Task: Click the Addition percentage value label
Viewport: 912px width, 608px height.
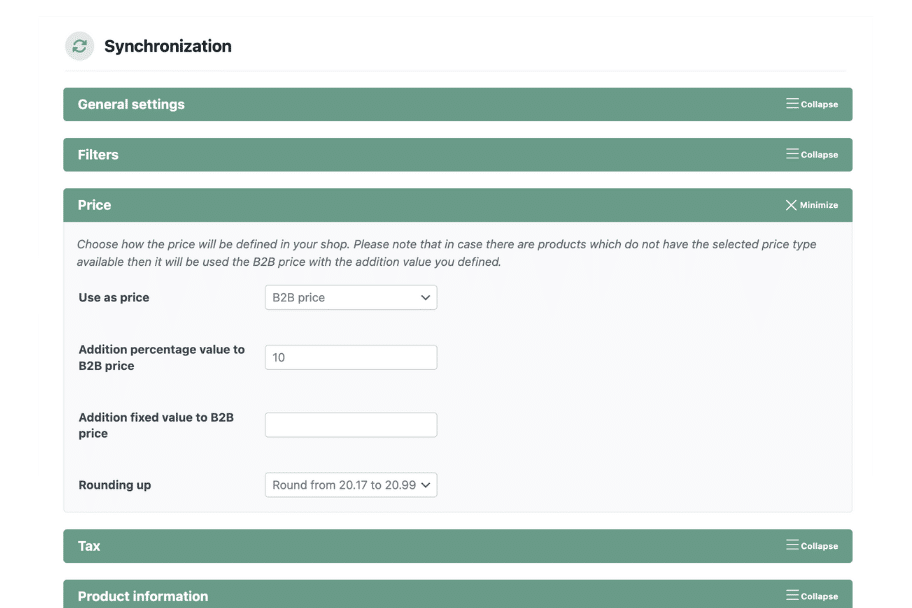Action: [x=161, y=357]
